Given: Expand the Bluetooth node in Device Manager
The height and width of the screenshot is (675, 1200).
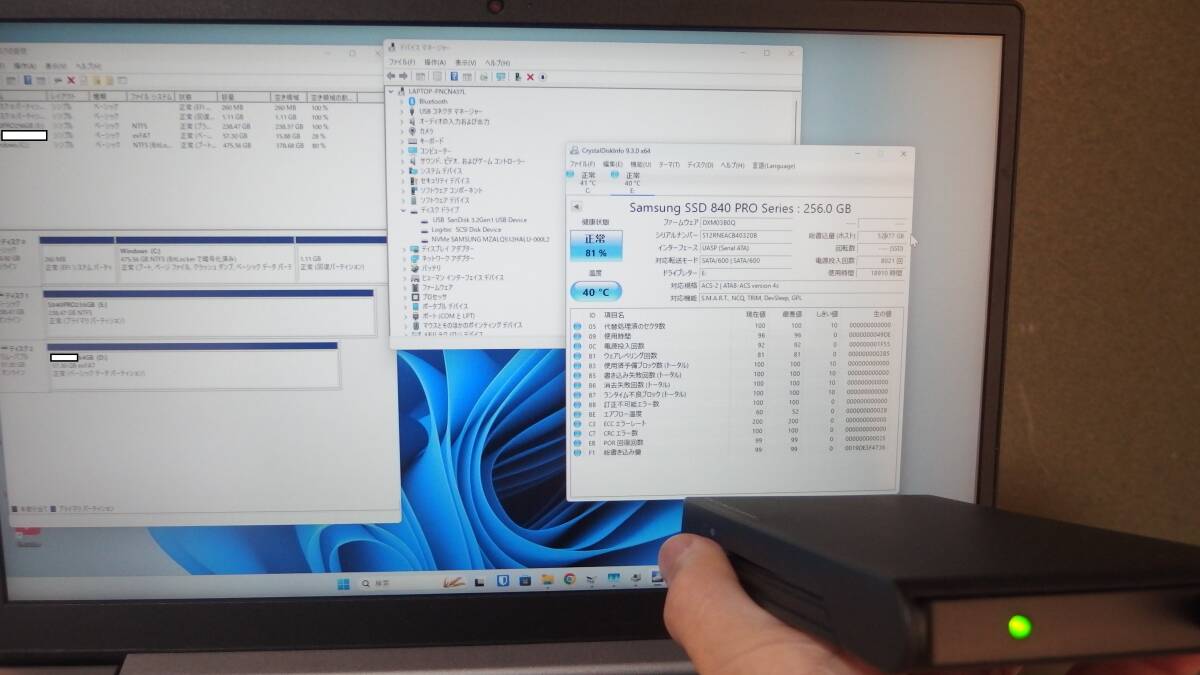Looking at the screenshot, I should click(x=402, y=101).
